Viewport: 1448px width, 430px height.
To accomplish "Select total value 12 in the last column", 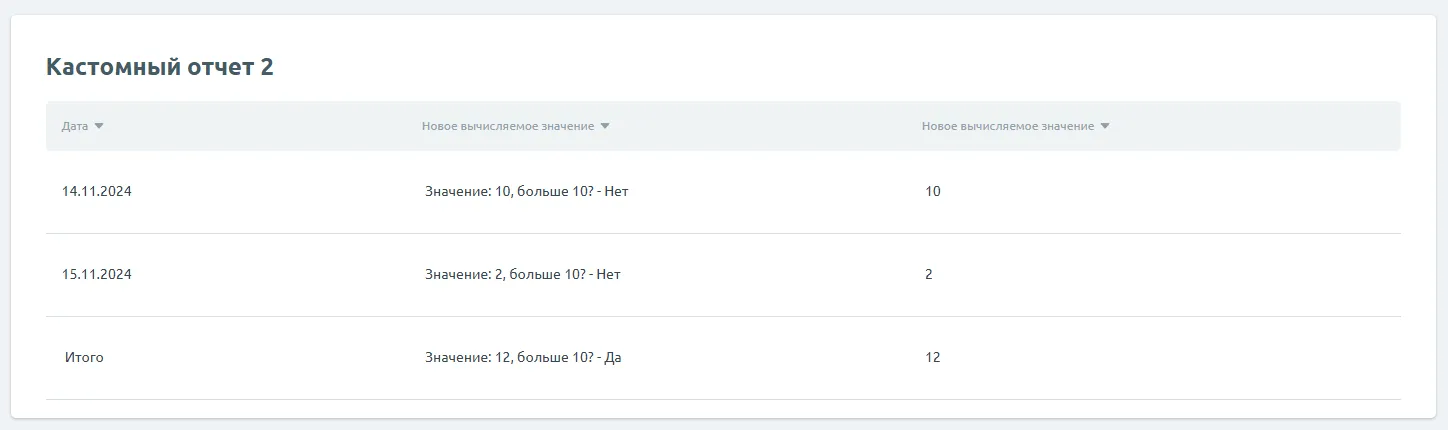I will (x=933, y=357).
